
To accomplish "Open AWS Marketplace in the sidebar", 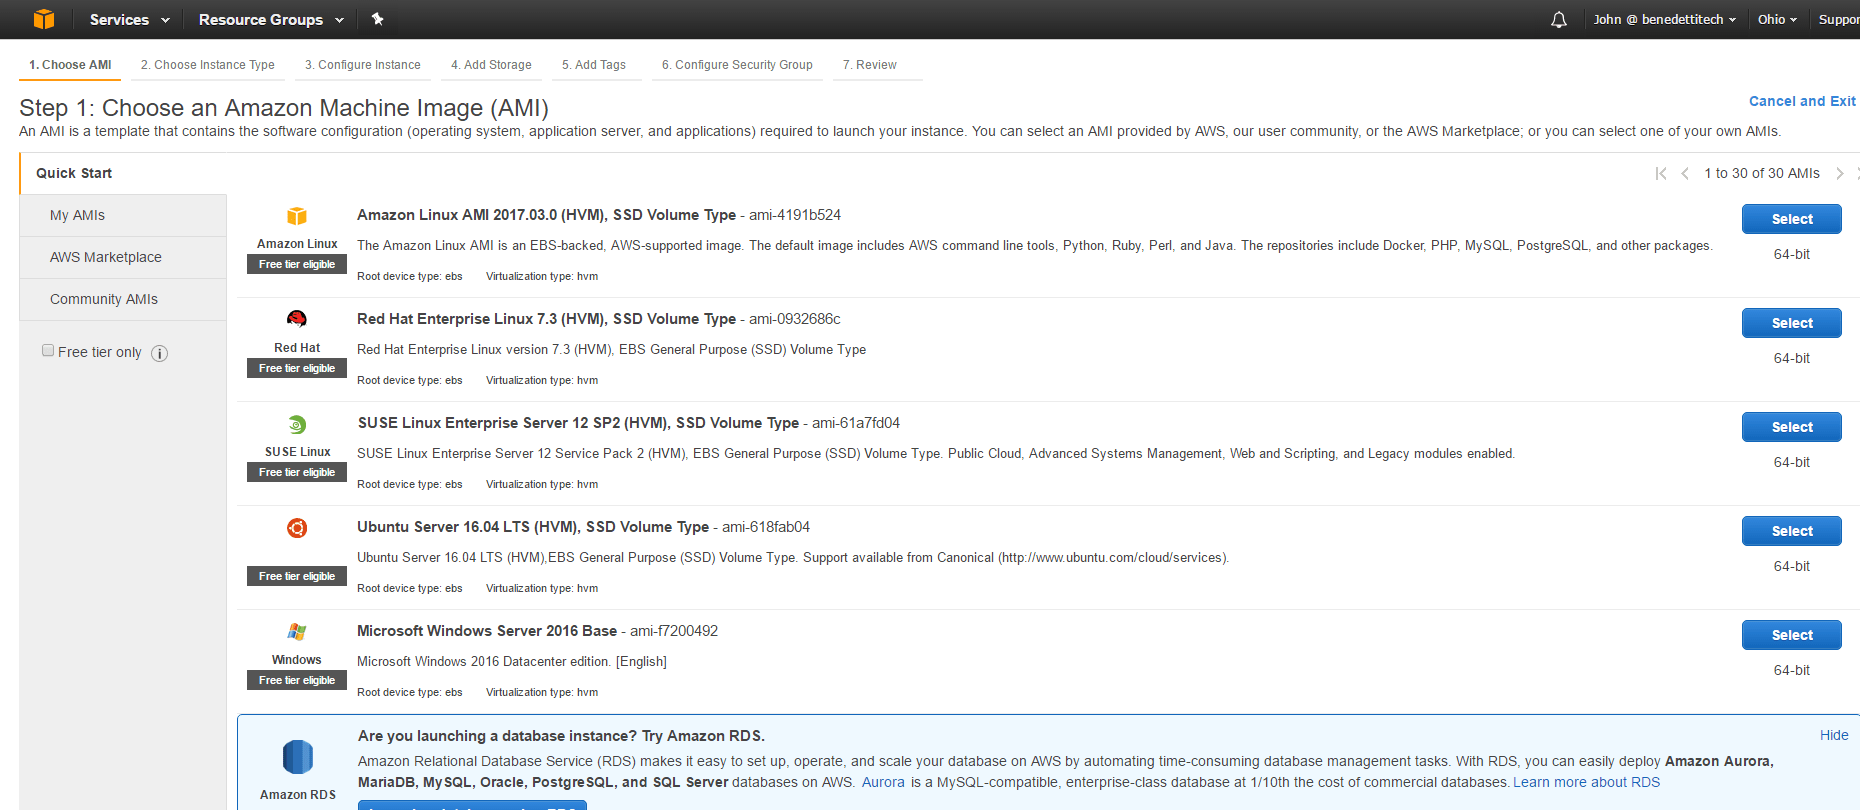I will pos(123,257).
